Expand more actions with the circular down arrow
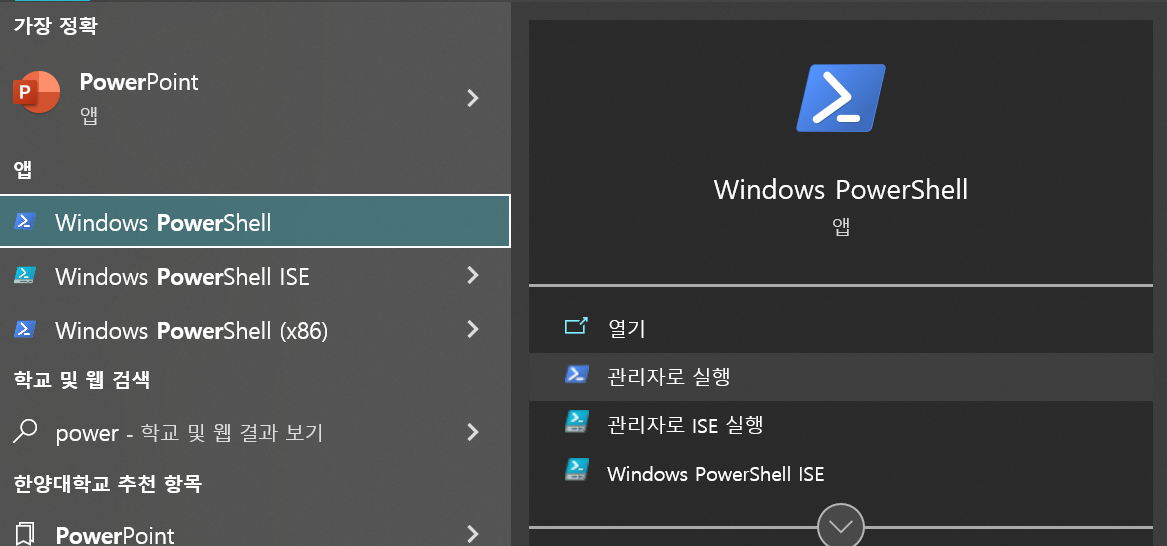Screen dimensions: 1167x546 tap(841, 527)
